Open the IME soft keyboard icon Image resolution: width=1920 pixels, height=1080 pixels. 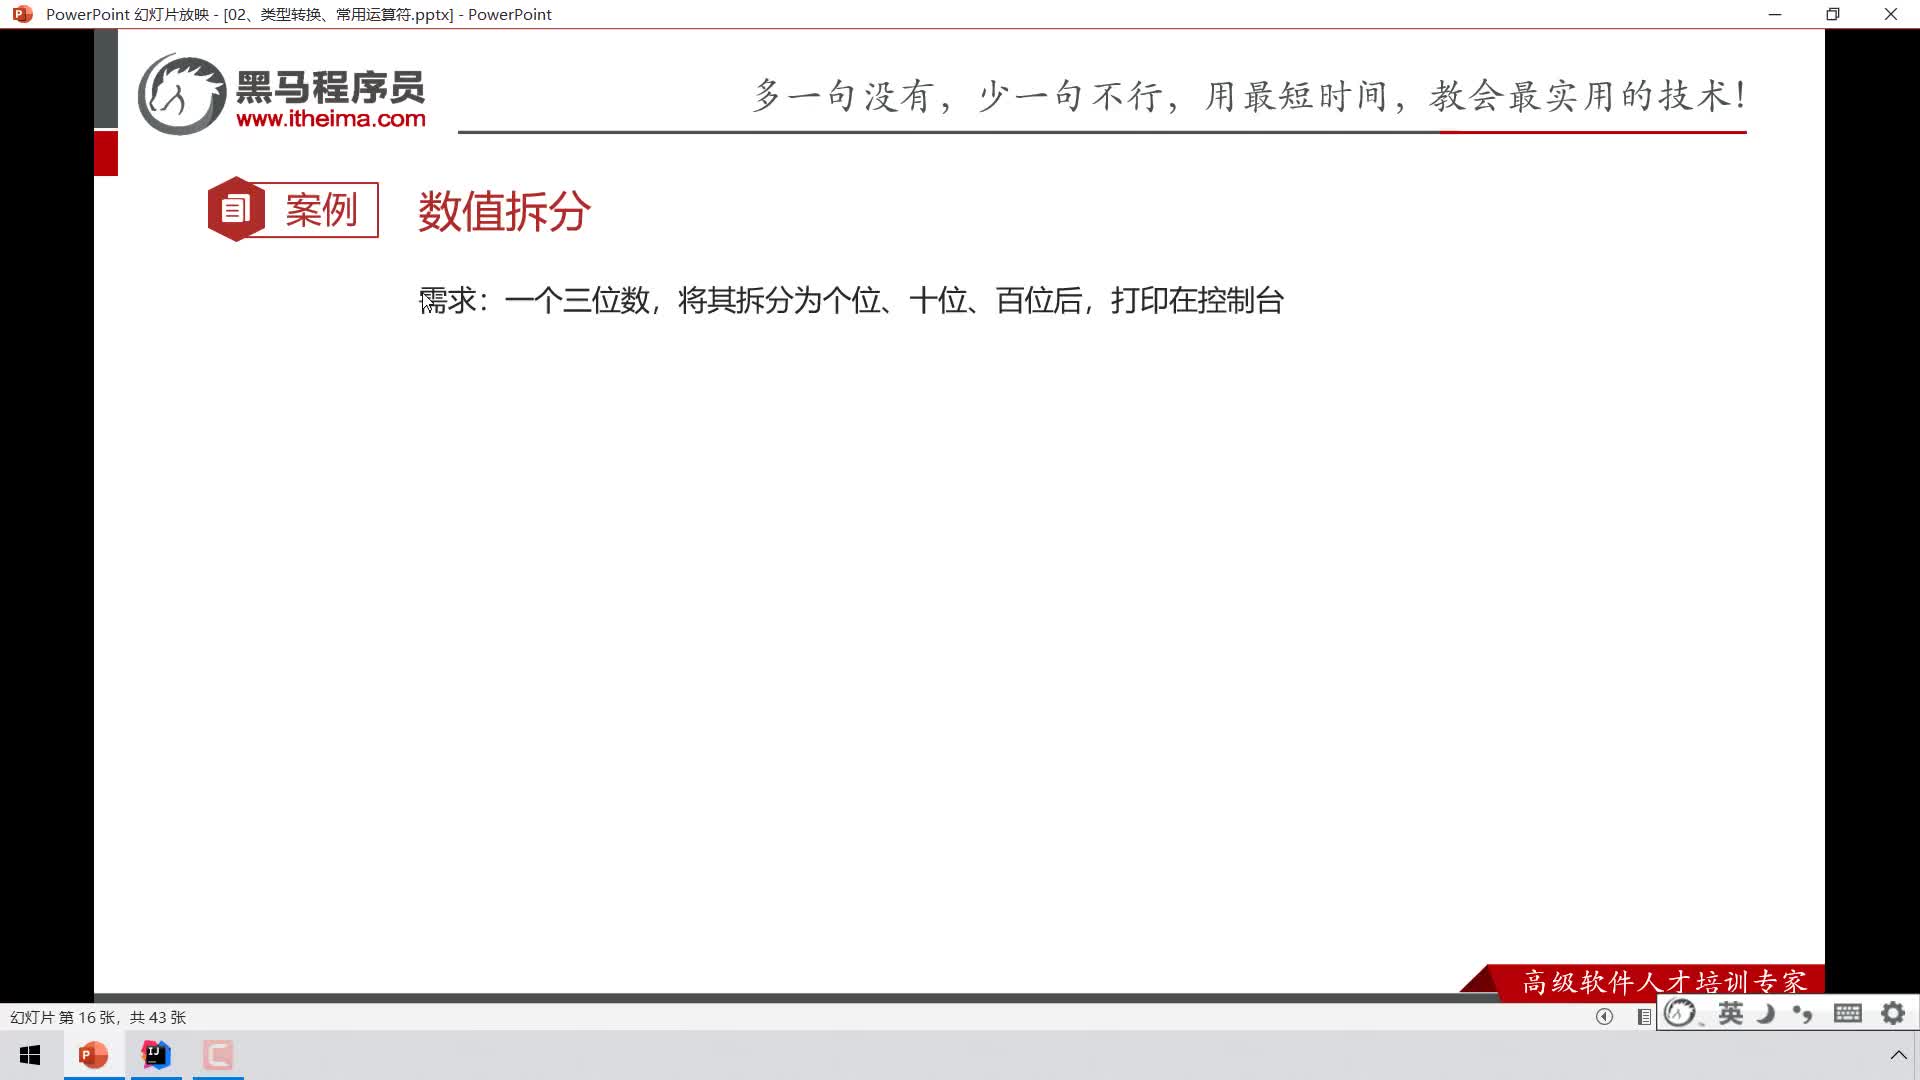pos(1848,1013)
